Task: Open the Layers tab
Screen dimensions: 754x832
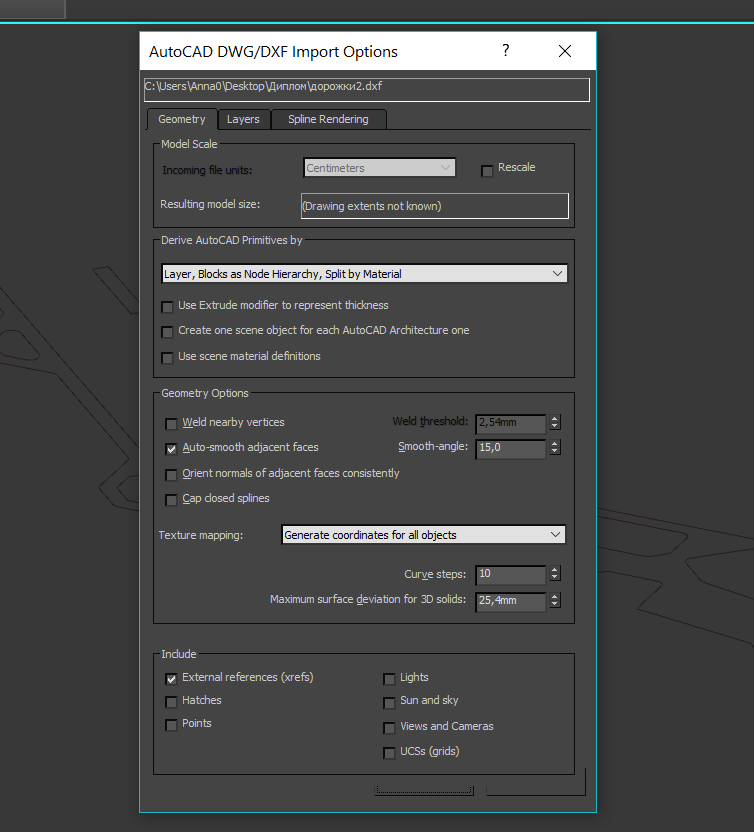Action: click(244, 119)
